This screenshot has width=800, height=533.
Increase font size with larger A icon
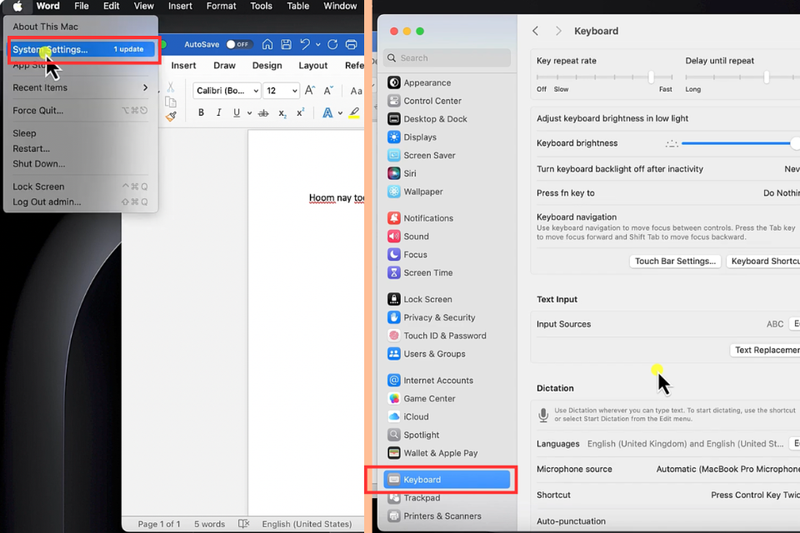coord(310,91)
